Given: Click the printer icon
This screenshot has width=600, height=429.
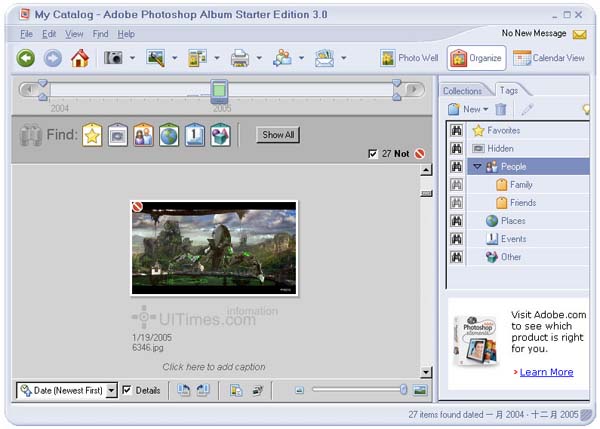Looking at the screenshot, I should (x=240, y=58).
